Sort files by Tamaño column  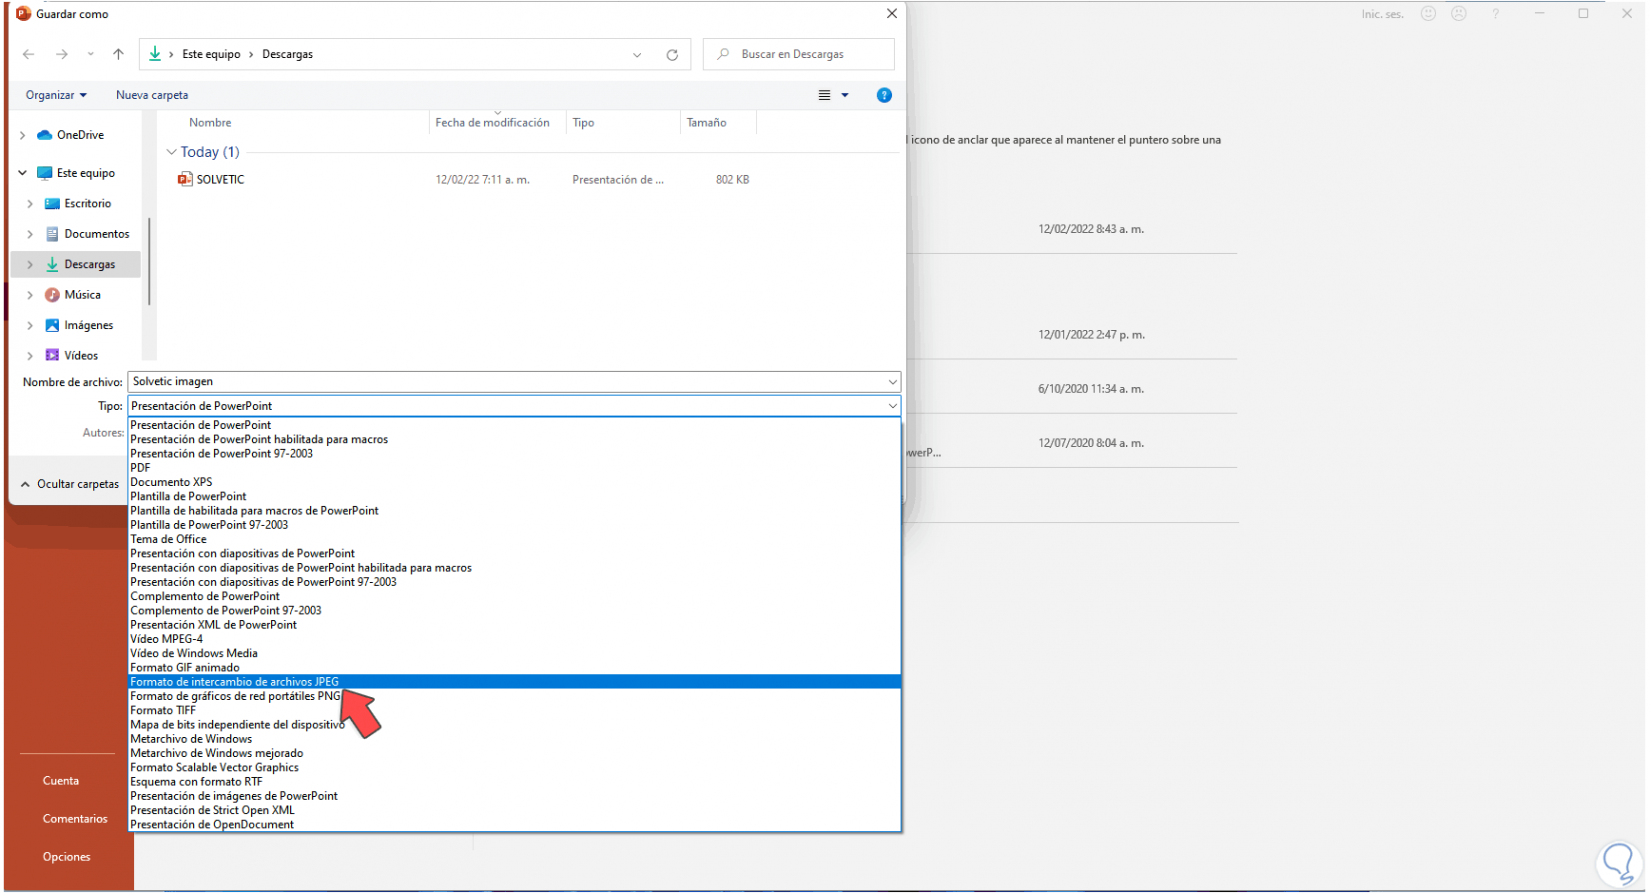pos(706,123)
